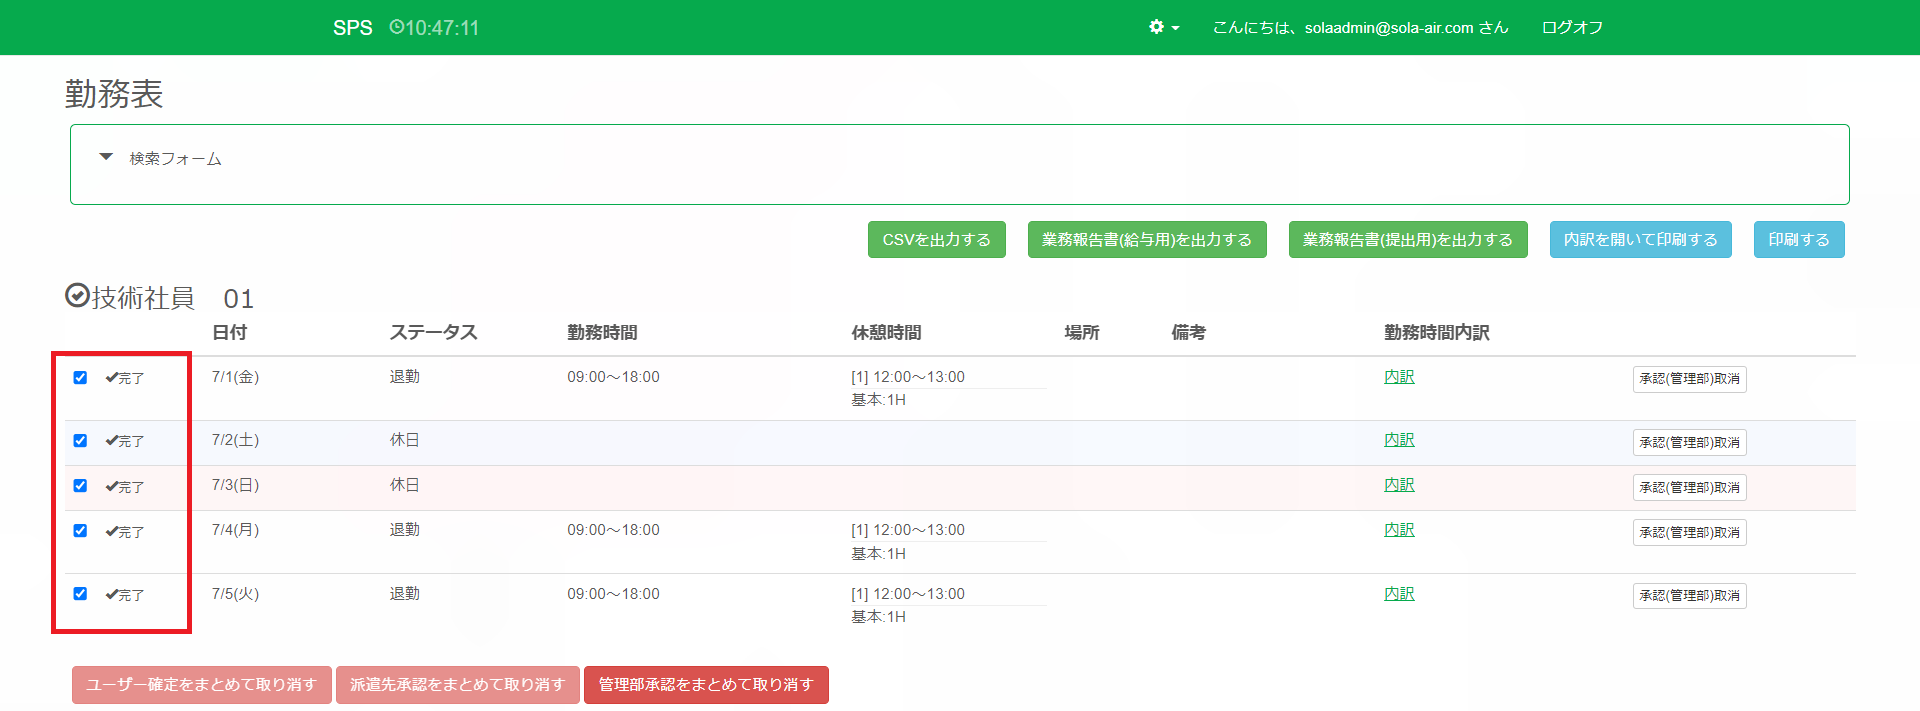Click the 完了 checkmark icon for 7/5
The width and height of the screenshot is (1920, 711).
pos(111,595)
